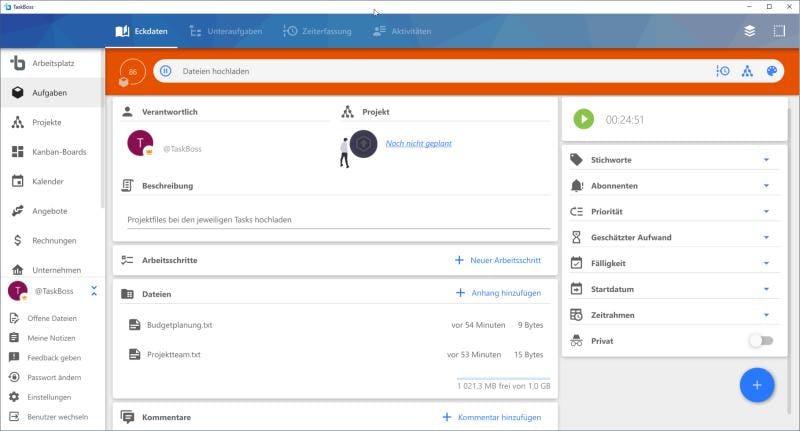Click the square frame icon in header
Screen dimensions: 800x431
779,31
